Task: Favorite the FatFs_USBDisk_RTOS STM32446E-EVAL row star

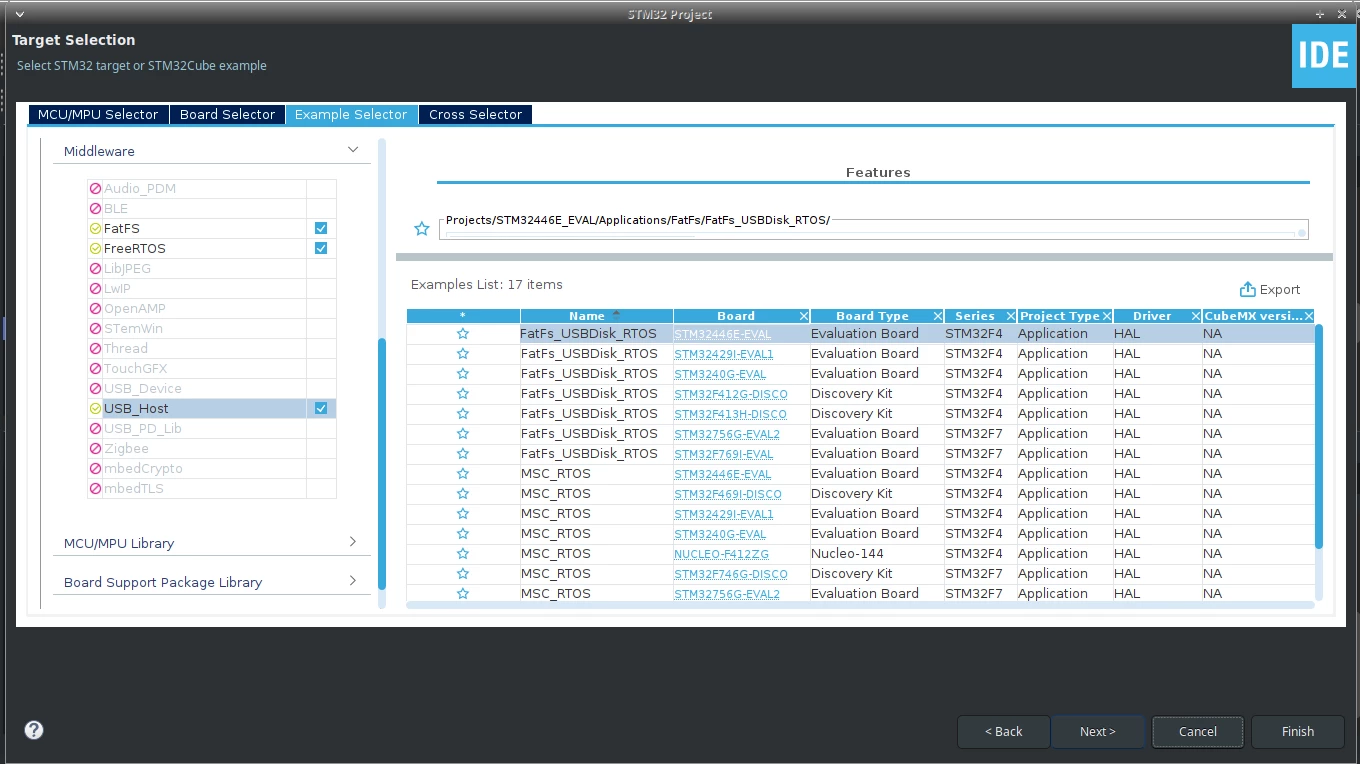Action: click(463, 334)
